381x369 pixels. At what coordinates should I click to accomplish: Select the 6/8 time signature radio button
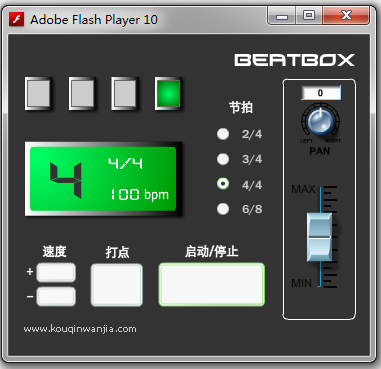223,209
